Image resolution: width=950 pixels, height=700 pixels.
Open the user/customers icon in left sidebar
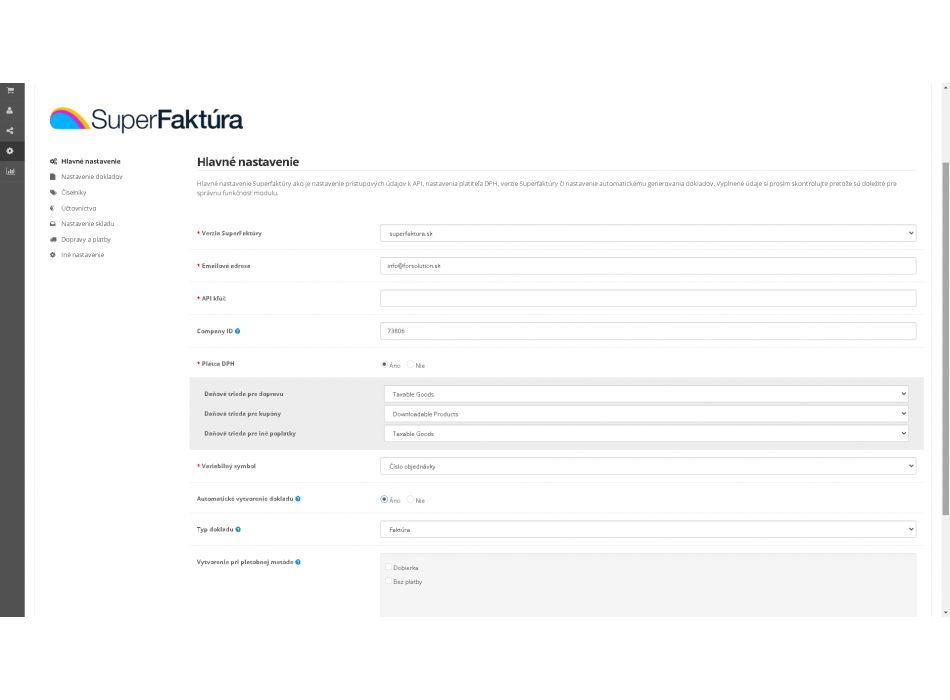pyautogui.click(x=10, y=110)
